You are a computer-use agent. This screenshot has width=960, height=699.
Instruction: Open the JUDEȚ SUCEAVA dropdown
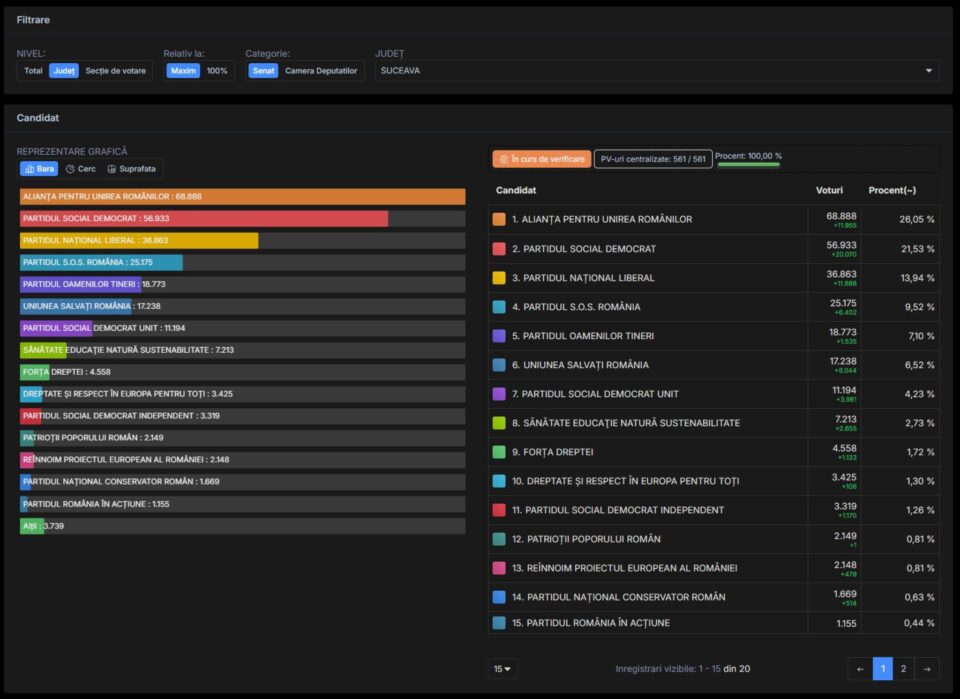click(657, 71)
